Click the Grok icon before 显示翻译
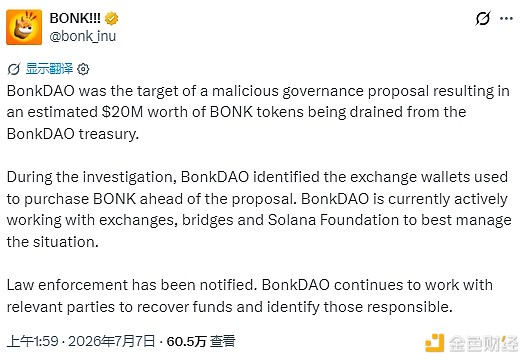The width and height of the screenshot is (529, 363). click(x=14, y=69)
